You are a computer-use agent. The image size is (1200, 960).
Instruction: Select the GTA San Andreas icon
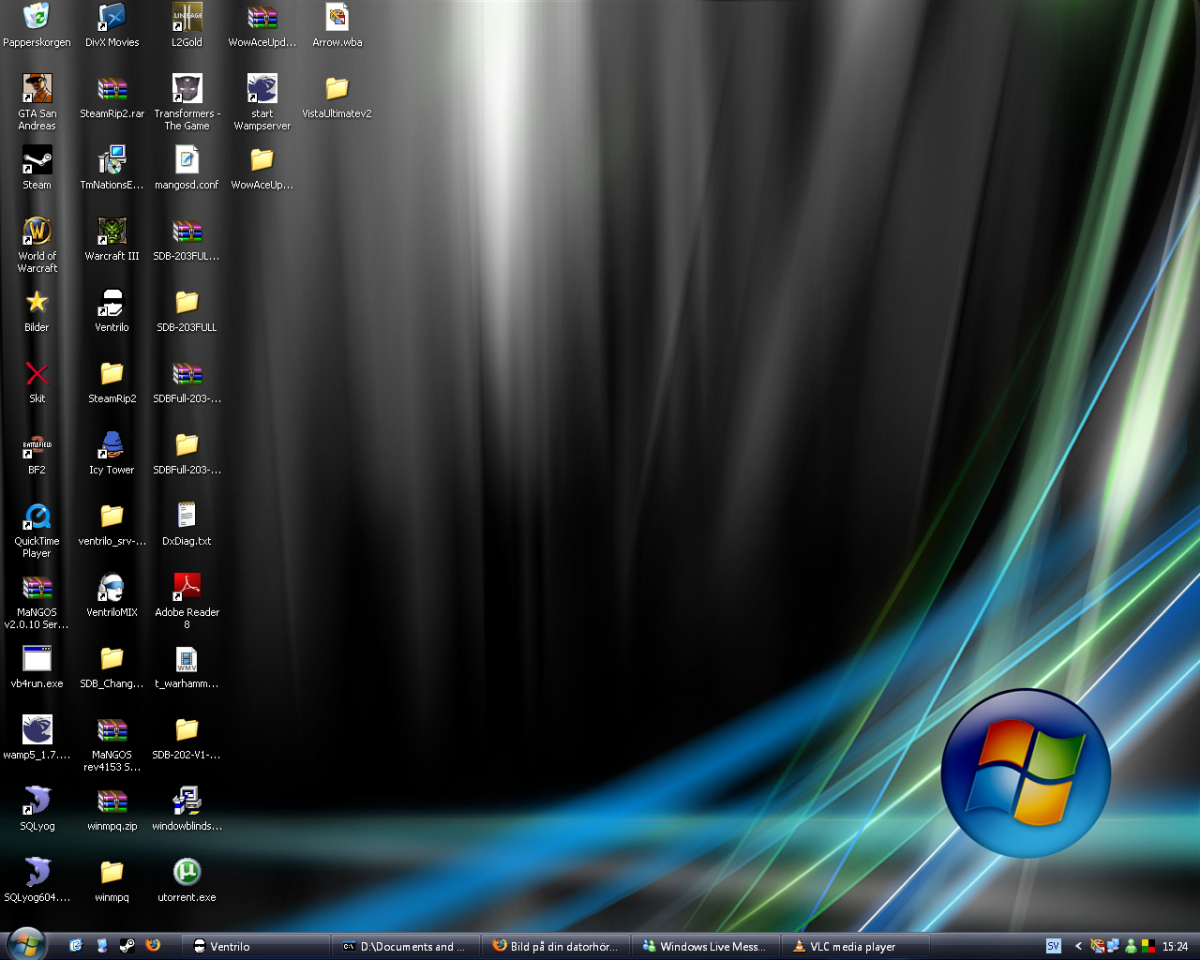pyautogui.click(x=37, y=90)
